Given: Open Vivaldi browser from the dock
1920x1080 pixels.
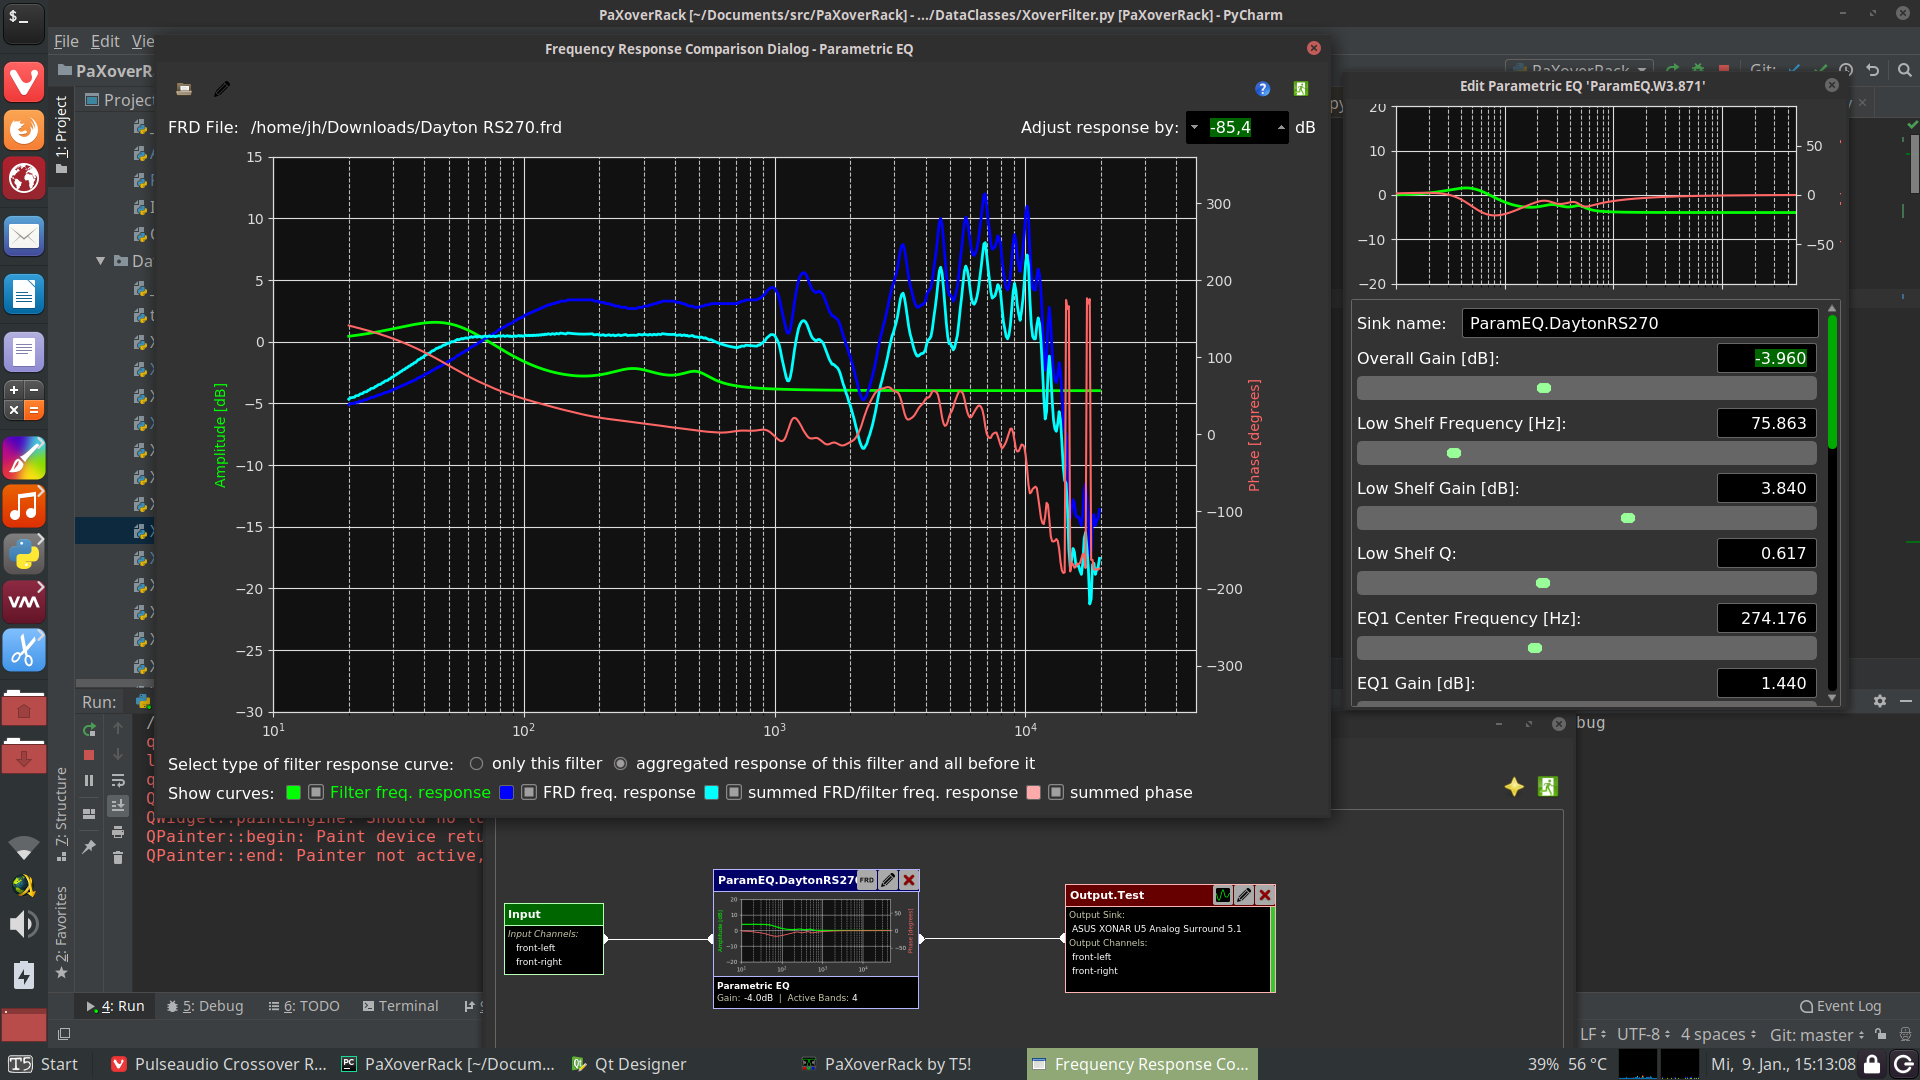Looking at the screenshot, I should coord(24,81).
